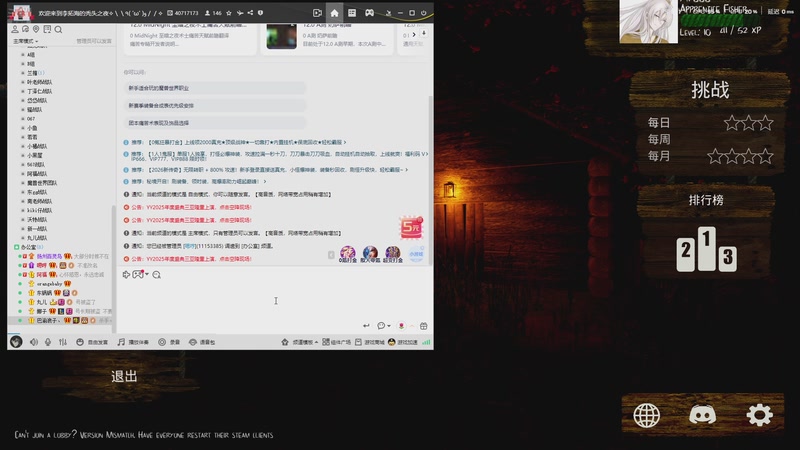Click the channel avatar in title bar
The width and height of the screenshot is (800, 450).
pyautogui.click(x=21, y=13)
